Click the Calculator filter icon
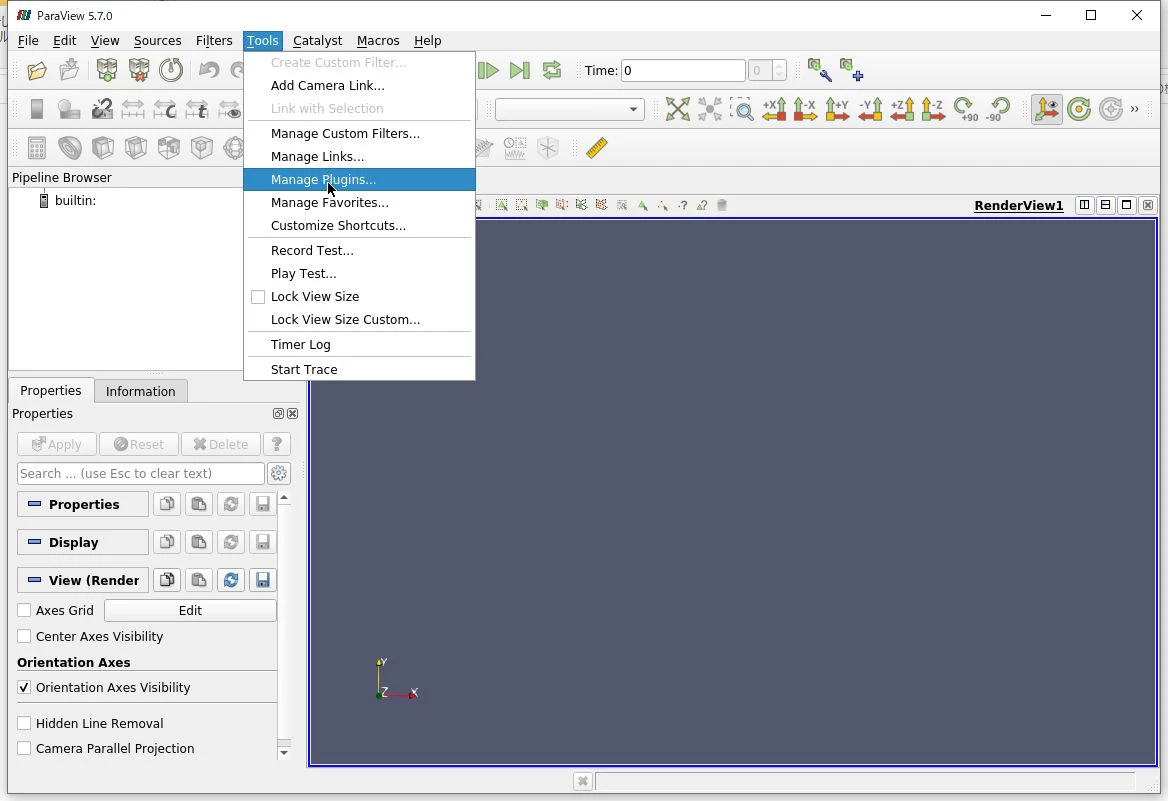 click(36, 148)
